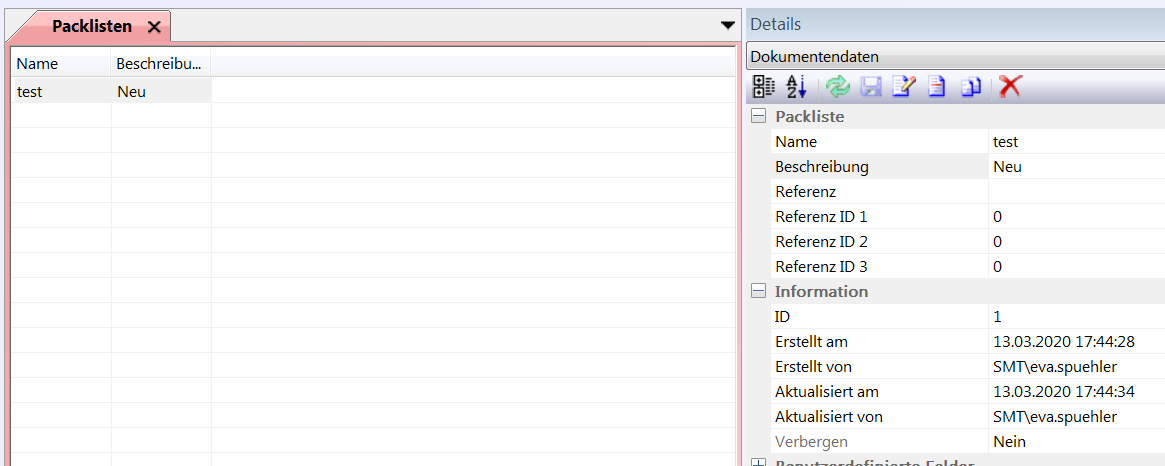This screenshot has height=466, width=1165.
Task: Switch property grid to categorized view
Action: point(764,87)
